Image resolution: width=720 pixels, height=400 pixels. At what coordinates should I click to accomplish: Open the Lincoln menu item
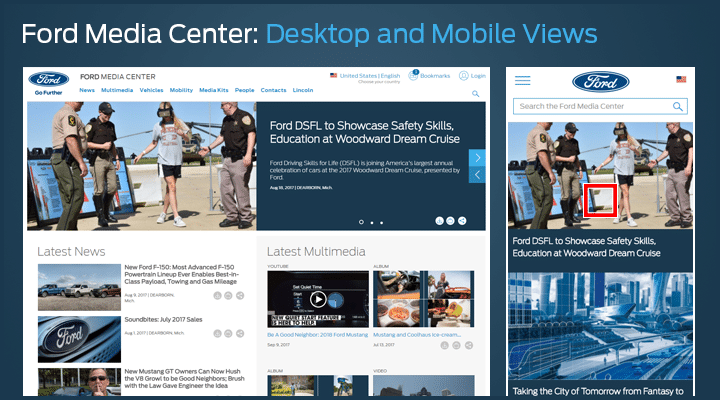[x=303, y=90]
